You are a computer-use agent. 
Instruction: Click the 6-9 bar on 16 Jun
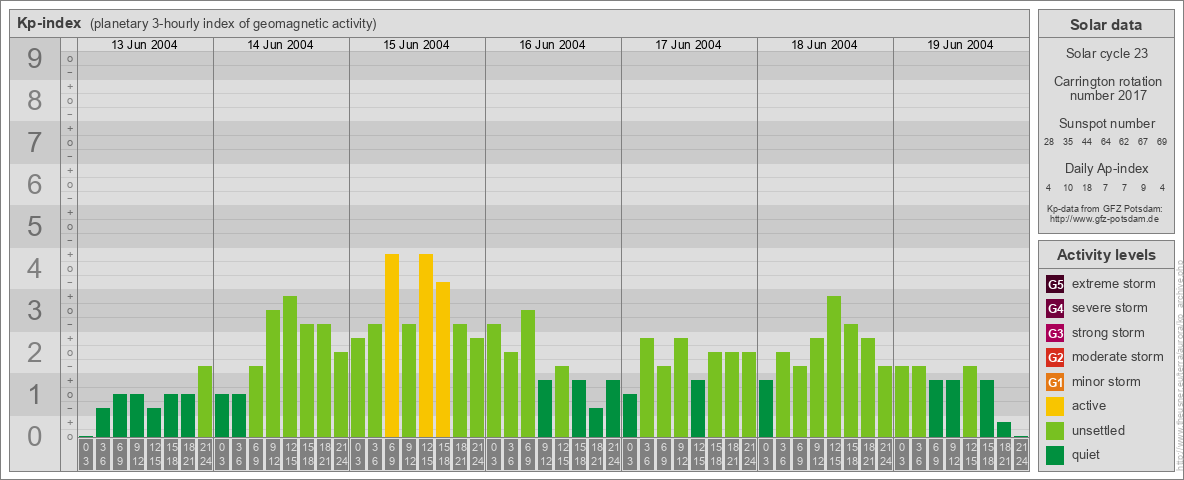click(x=528, y=374)
